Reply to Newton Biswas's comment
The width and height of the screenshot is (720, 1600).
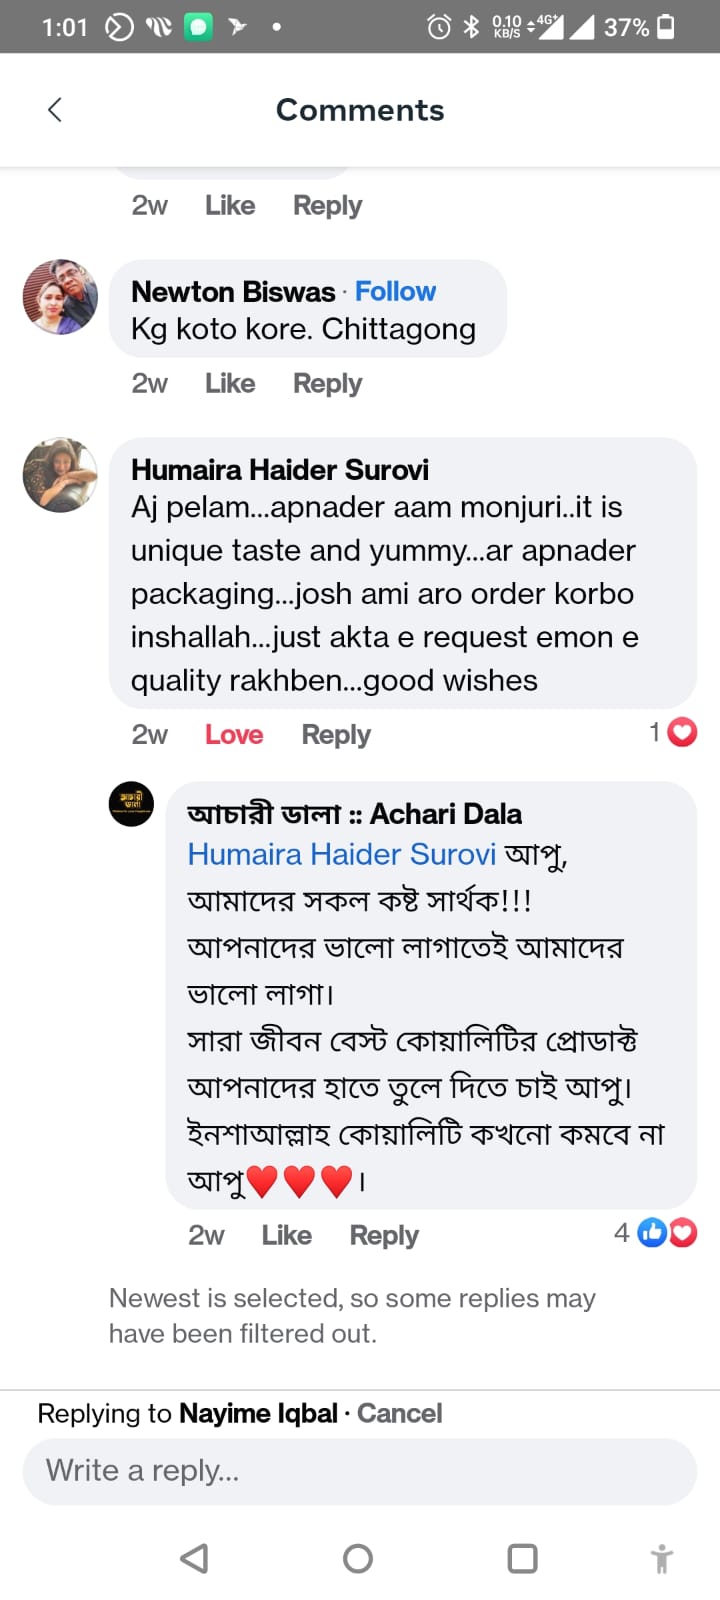[327, 383]
